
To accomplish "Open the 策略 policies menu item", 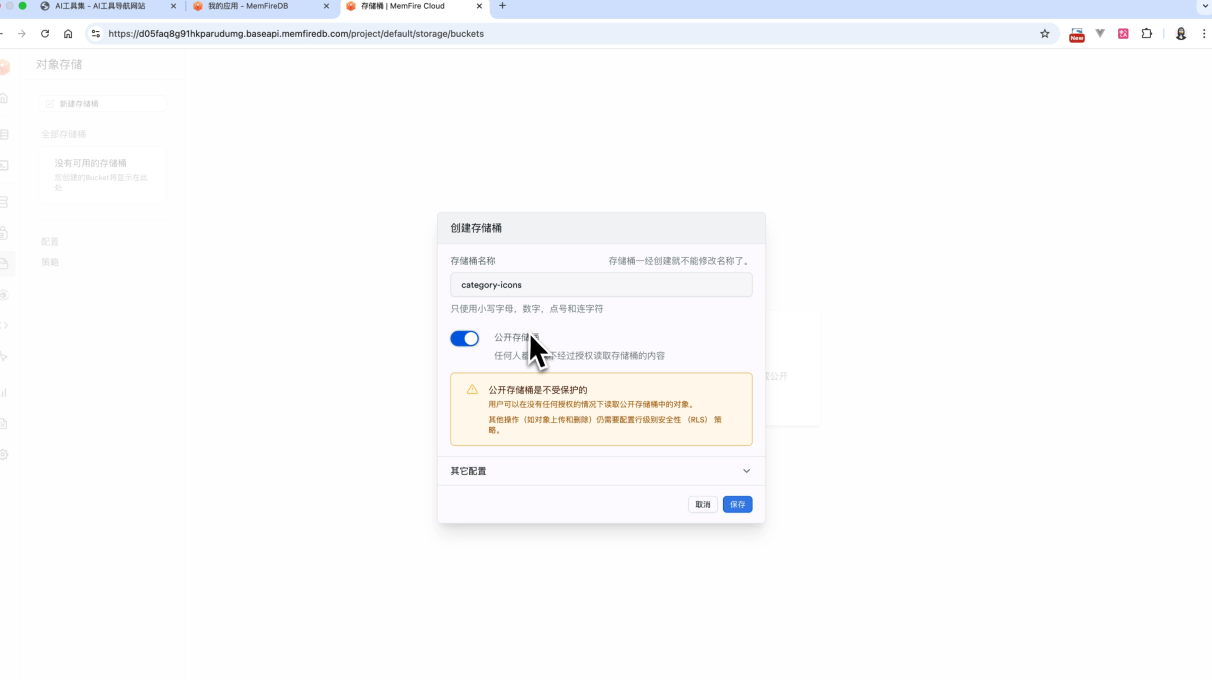I will point(50,262).
